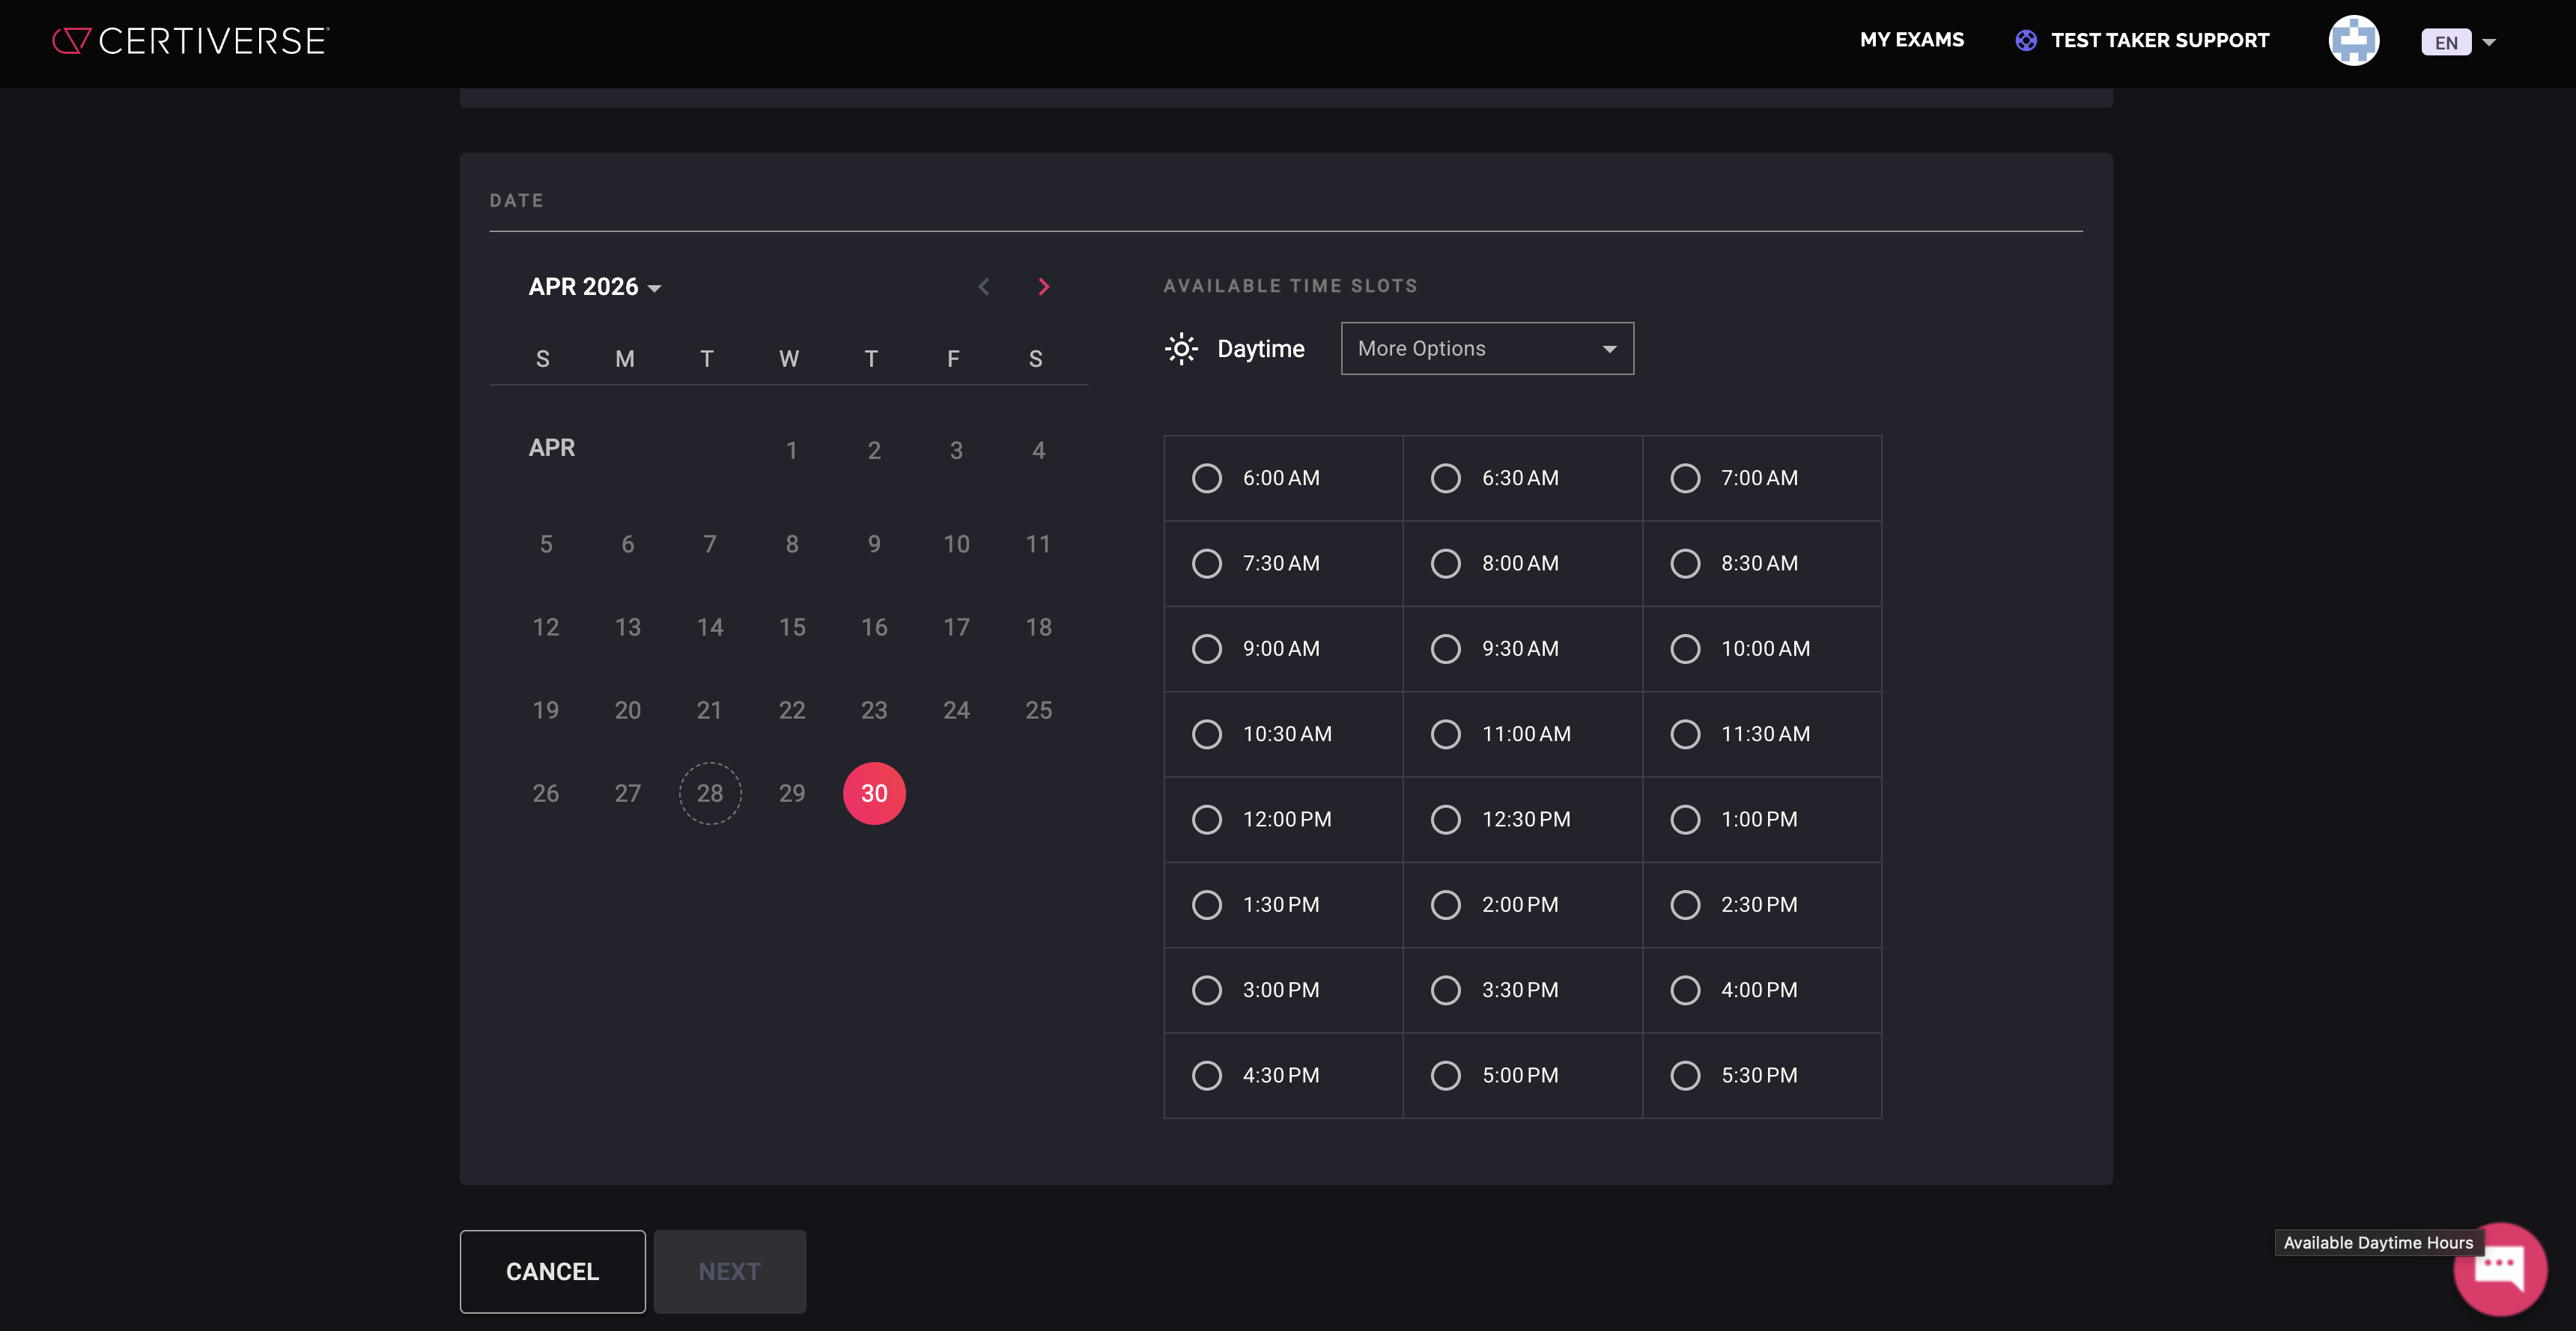Select April 28 on the calendar
The width and height of the screenshot is (2576, 1331).
pyautogui.click(x=710, y=793)
